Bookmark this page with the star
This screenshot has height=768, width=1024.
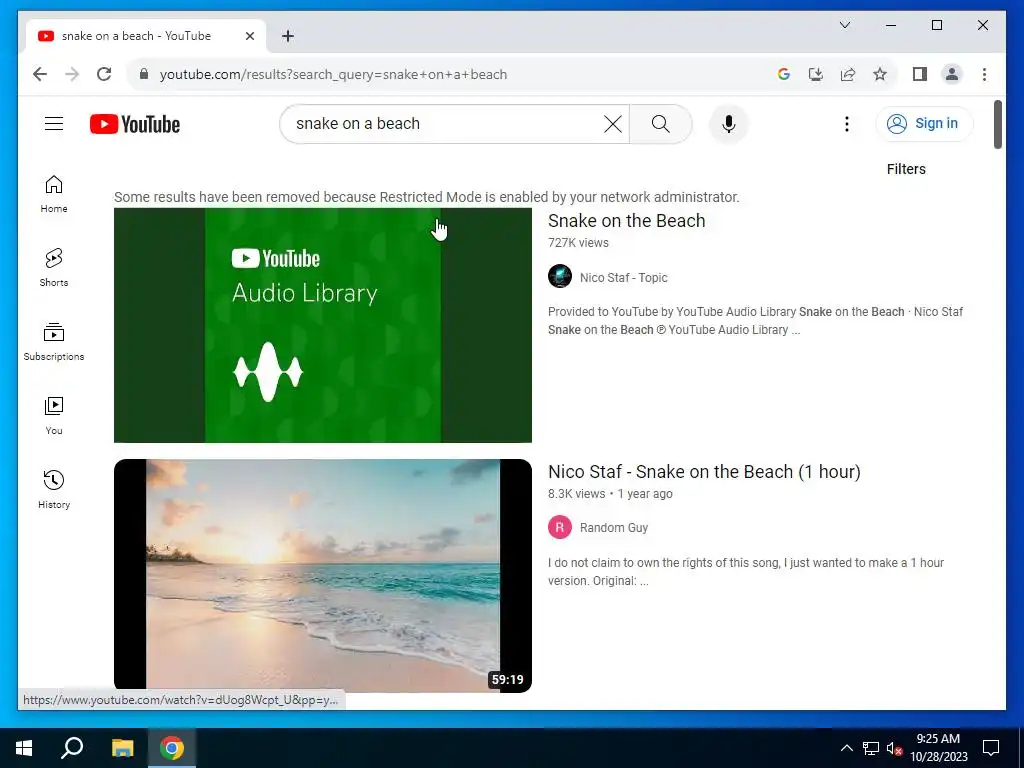click(x=880, y=74)
